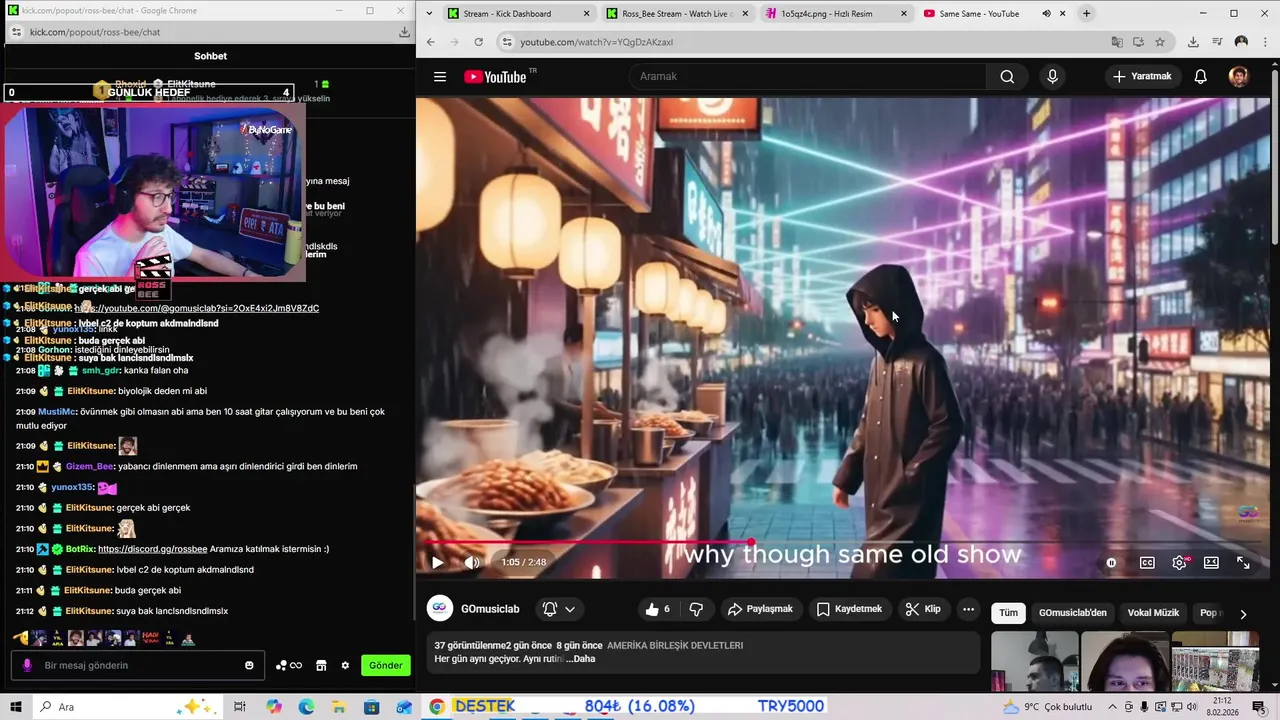Send message with green Gönder button
Image resolution: width=1280 pixels, height=720 pixels.
pyautogui.click(x=386, y=665)
